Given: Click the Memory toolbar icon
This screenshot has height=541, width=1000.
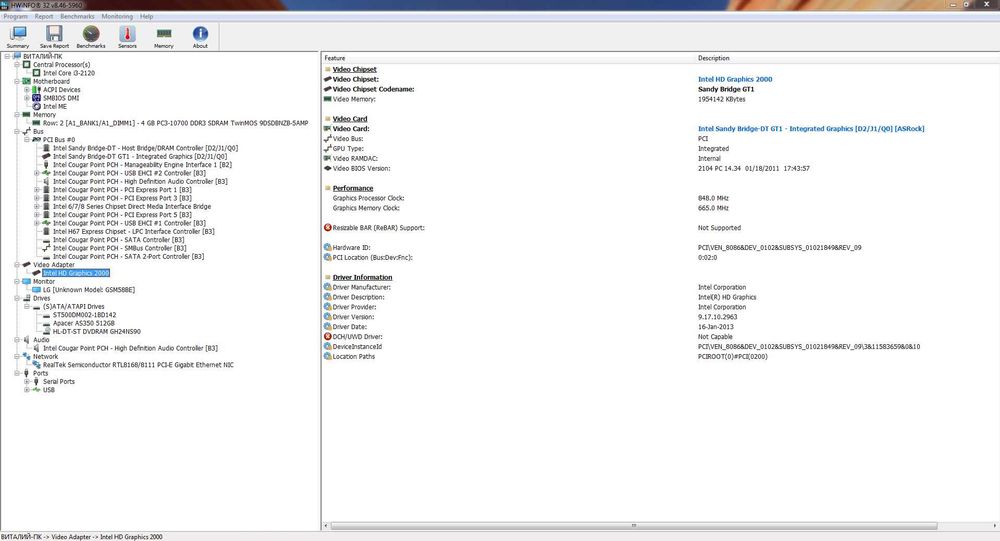Looking at the screenshot, I should pyautogui.click(x=163, y=37).
